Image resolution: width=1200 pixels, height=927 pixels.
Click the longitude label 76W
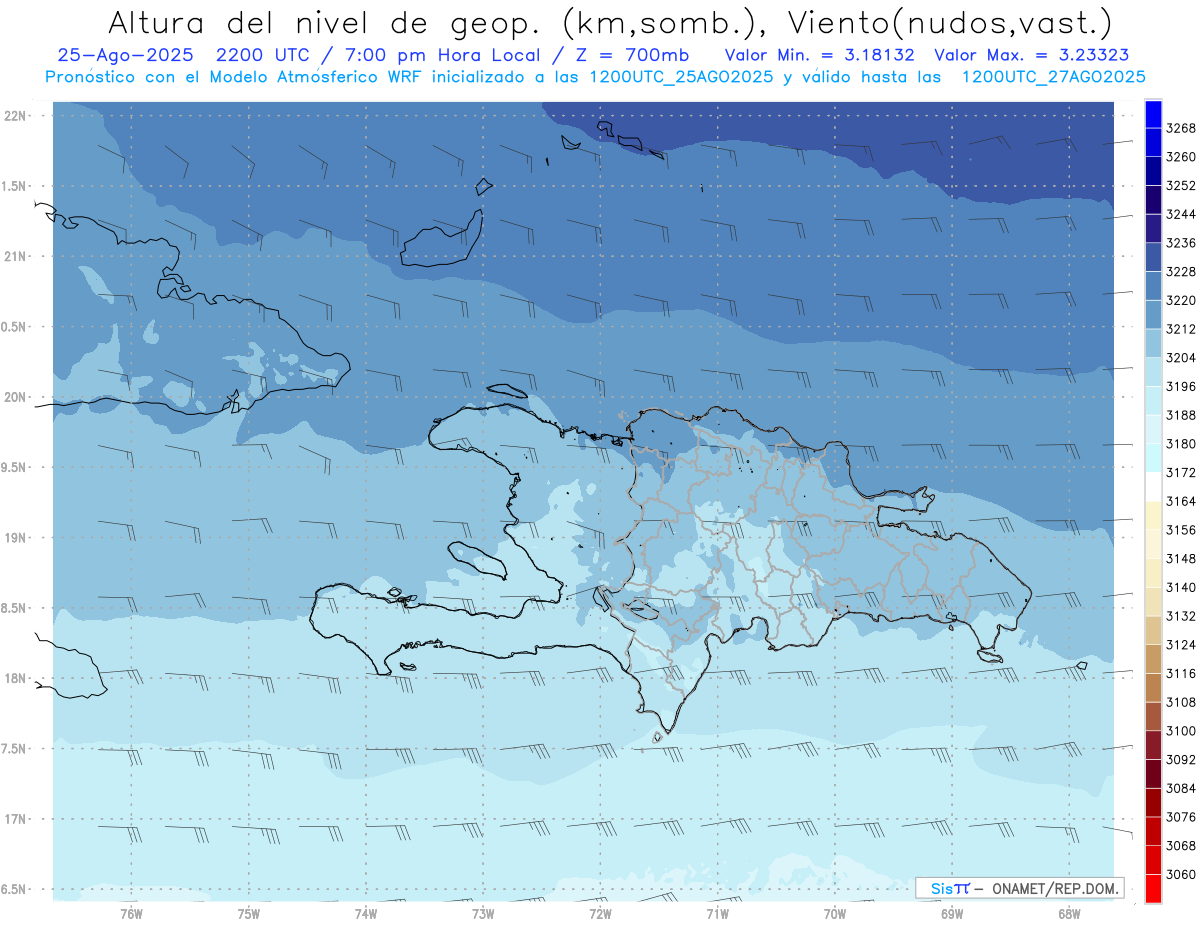point(131,913)
